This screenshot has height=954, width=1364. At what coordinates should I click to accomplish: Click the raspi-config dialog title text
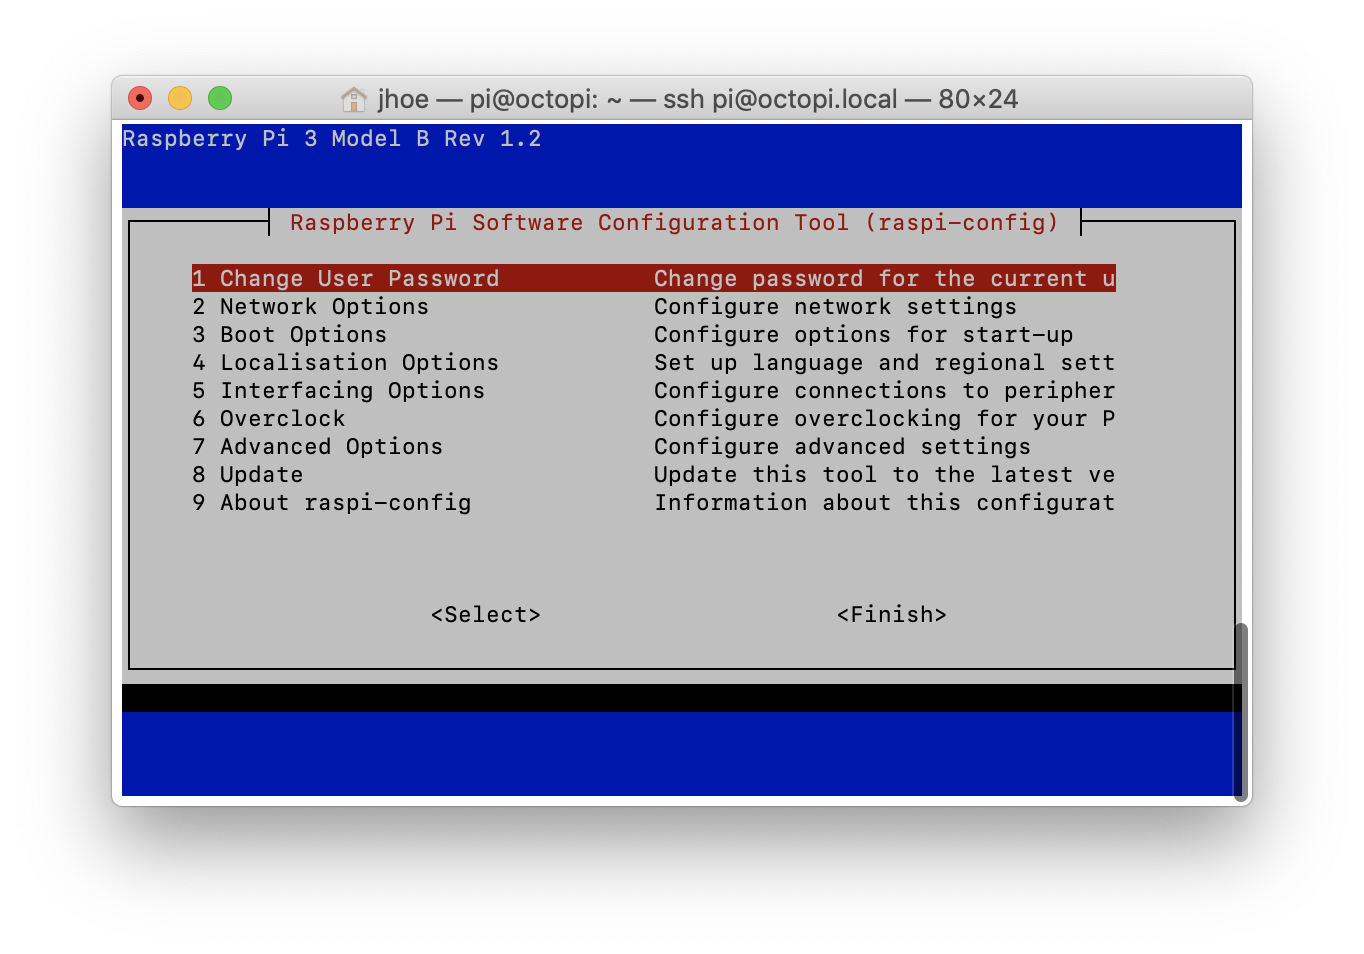(674, 223)
